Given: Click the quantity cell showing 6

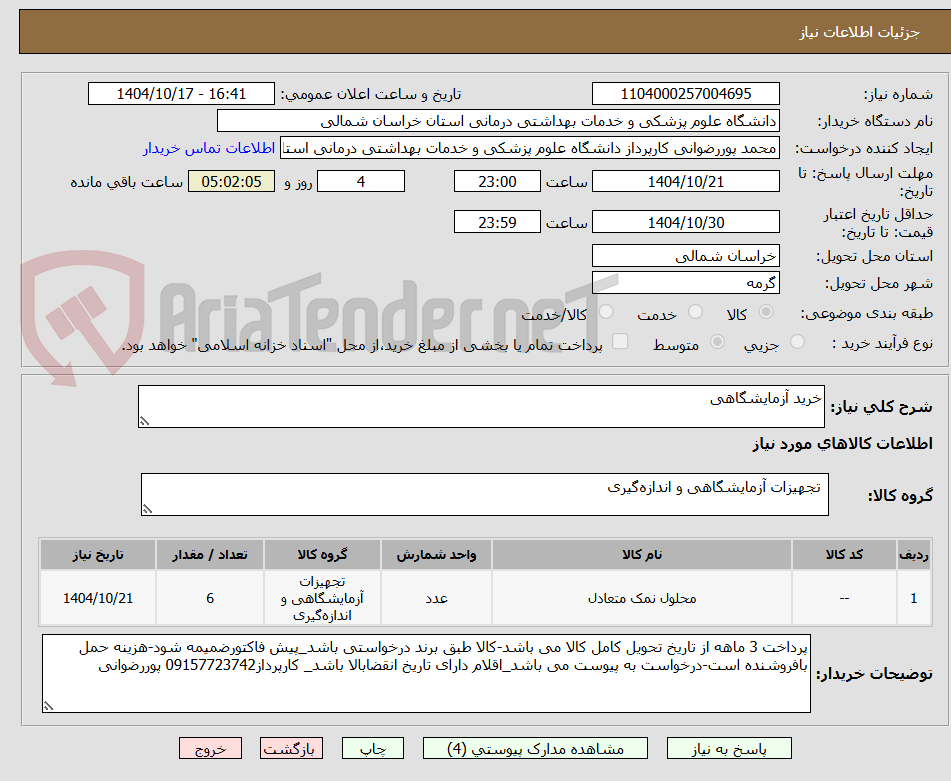Looking at the screenshot, I should pos(210,598).
